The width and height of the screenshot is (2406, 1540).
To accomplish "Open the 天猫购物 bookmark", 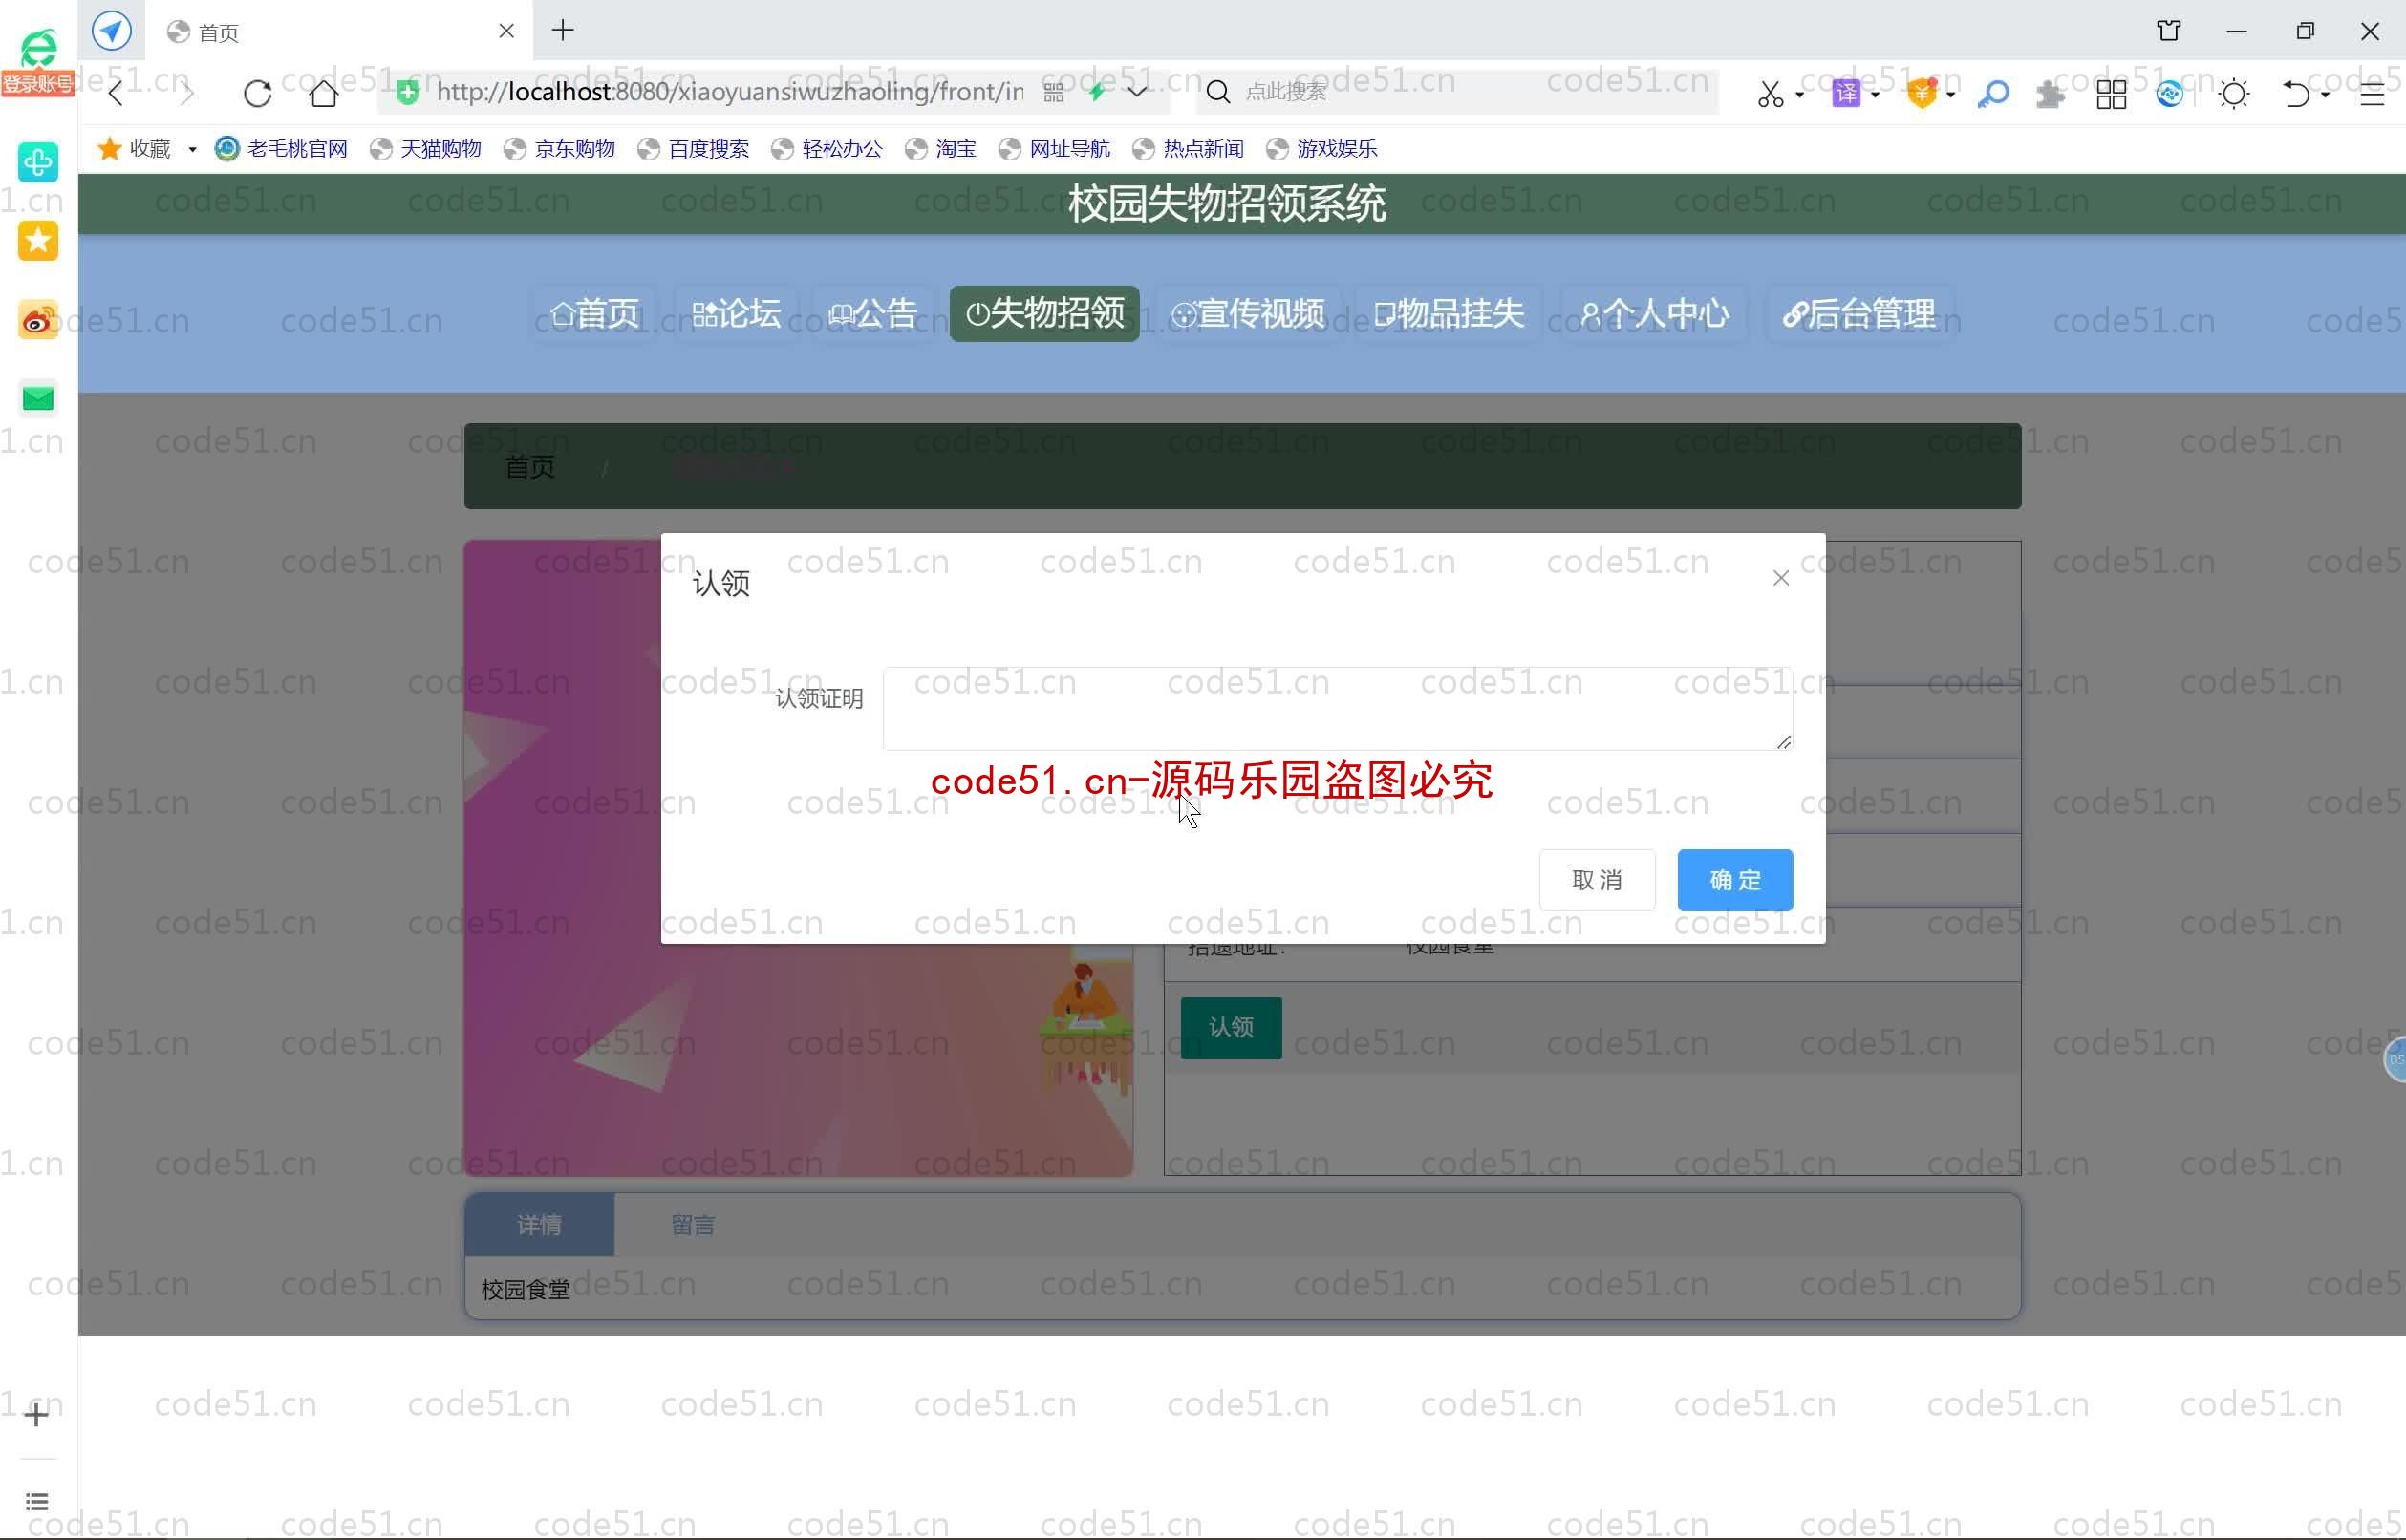I will tap(425, 148).
